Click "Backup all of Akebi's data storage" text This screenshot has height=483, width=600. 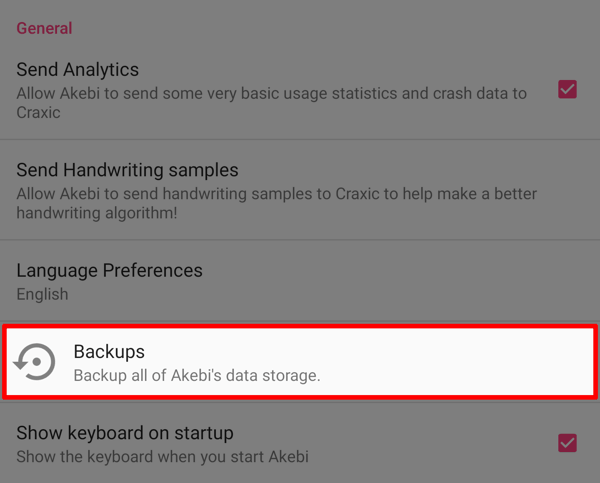coord(197,375)
